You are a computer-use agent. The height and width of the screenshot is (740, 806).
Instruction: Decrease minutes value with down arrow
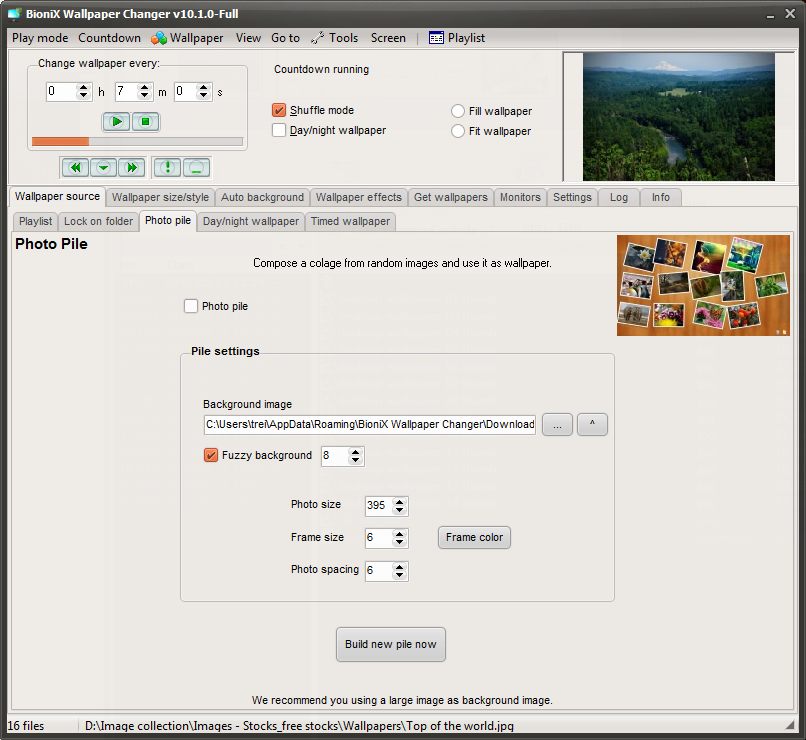pos(145,96)
